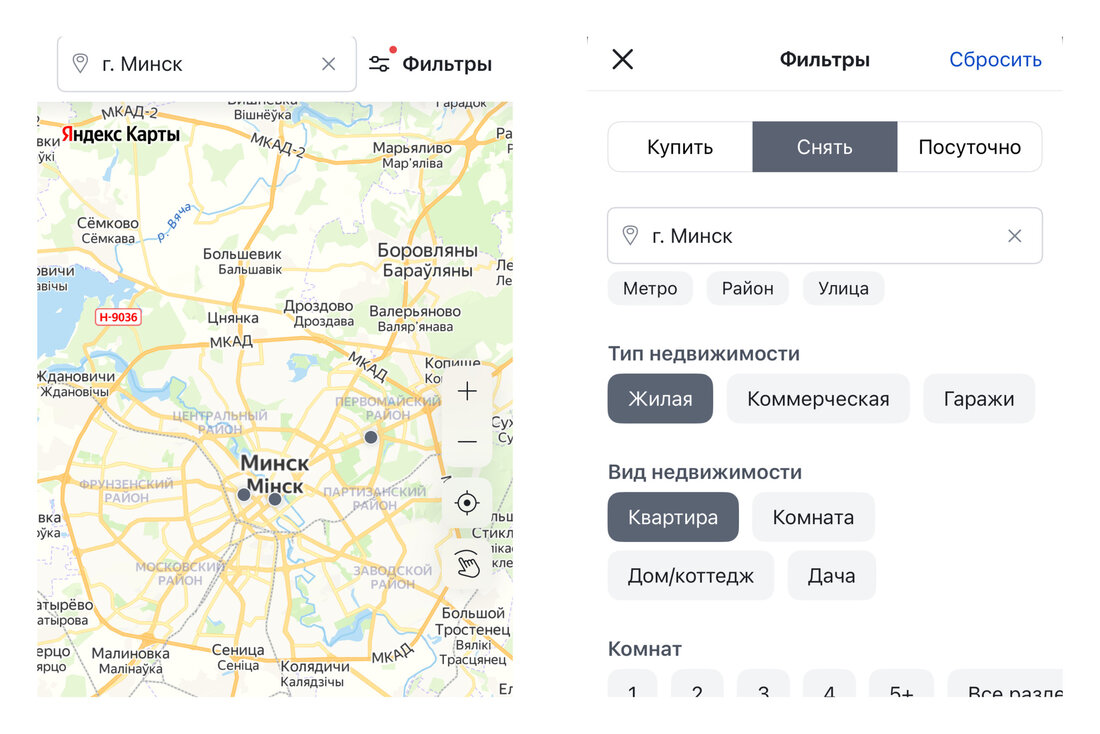The height and width of the screenshot is (734, 1100).
Task: Select Дом/коттедж property kind
Action: pyautogui.click(x=690, y=576)
